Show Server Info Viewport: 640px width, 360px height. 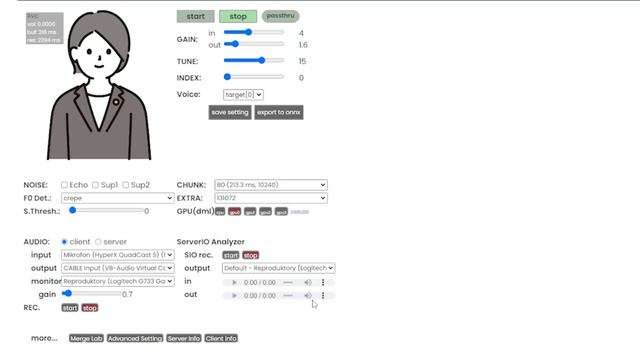click(184, 338)
